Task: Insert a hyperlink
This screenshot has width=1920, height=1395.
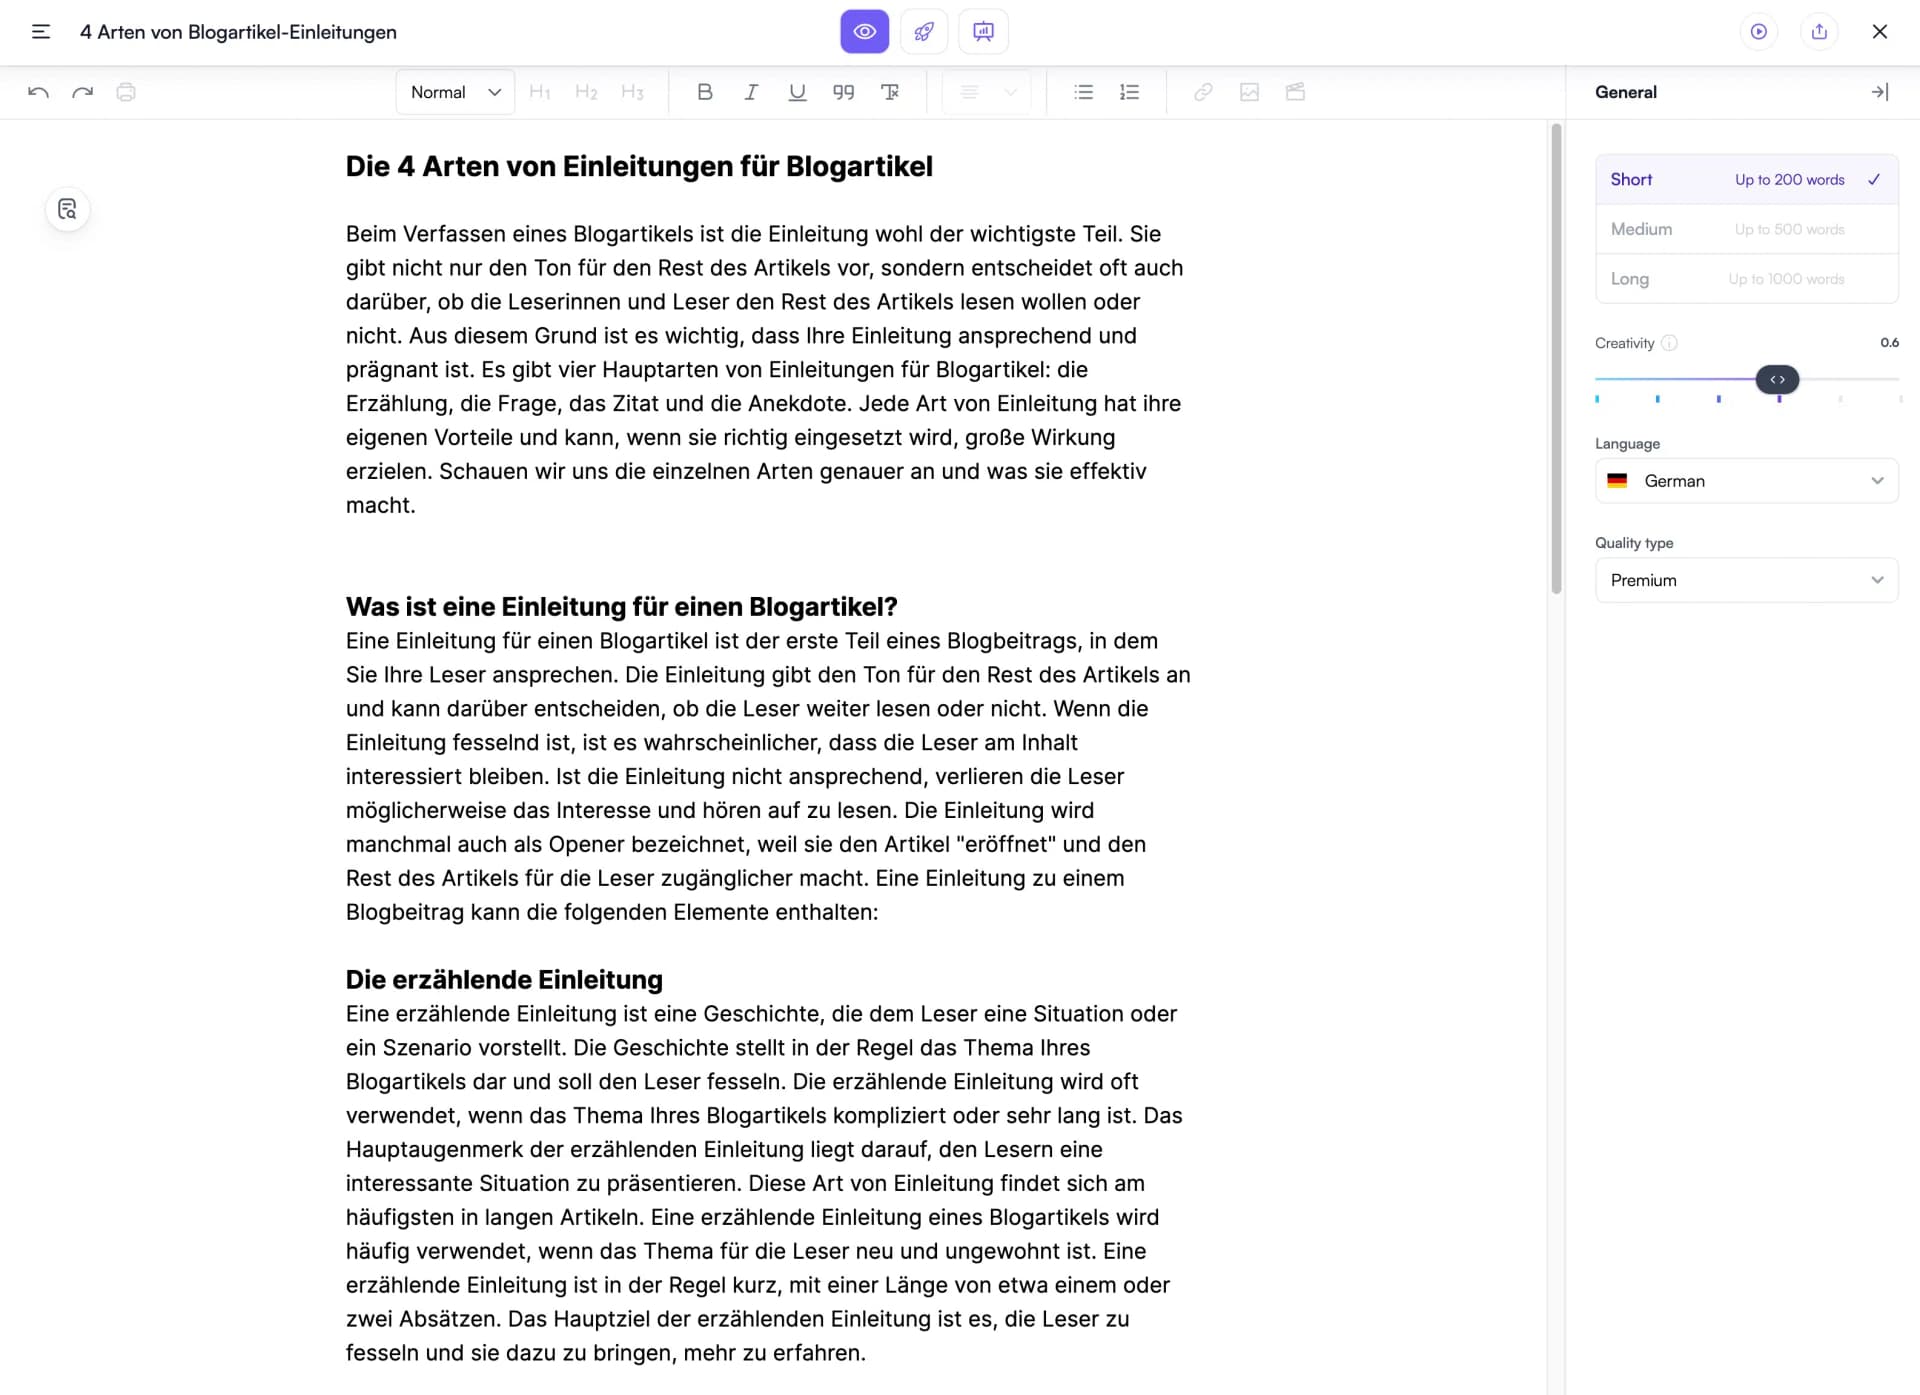Action: click(x=1202, y=91)
